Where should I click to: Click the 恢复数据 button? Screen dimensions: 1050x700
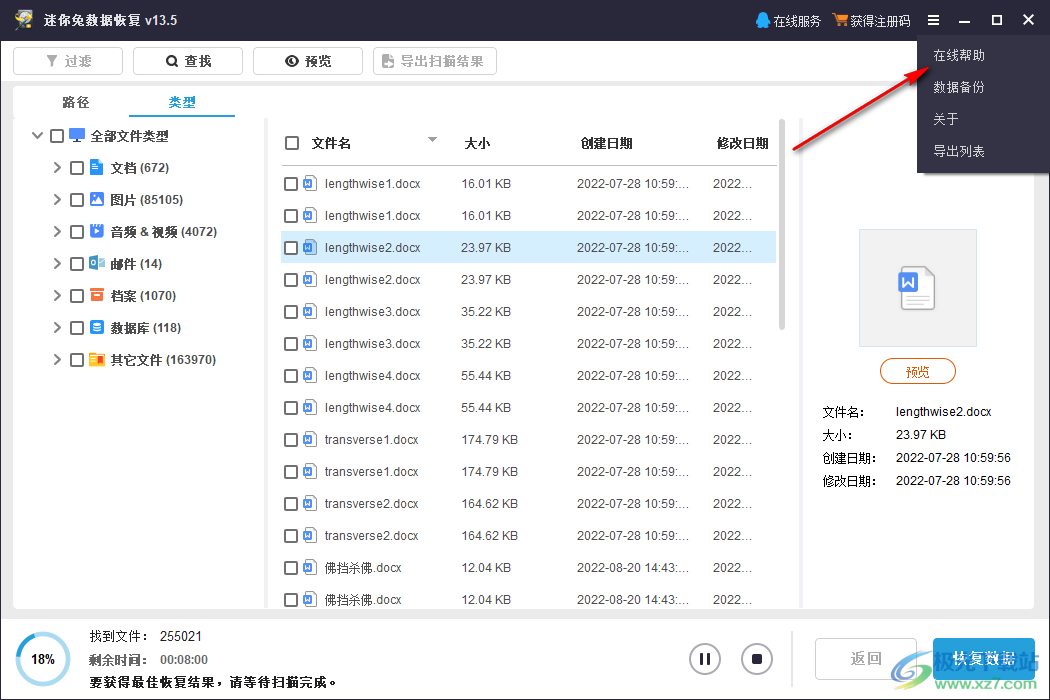click(x=984, y=658)
